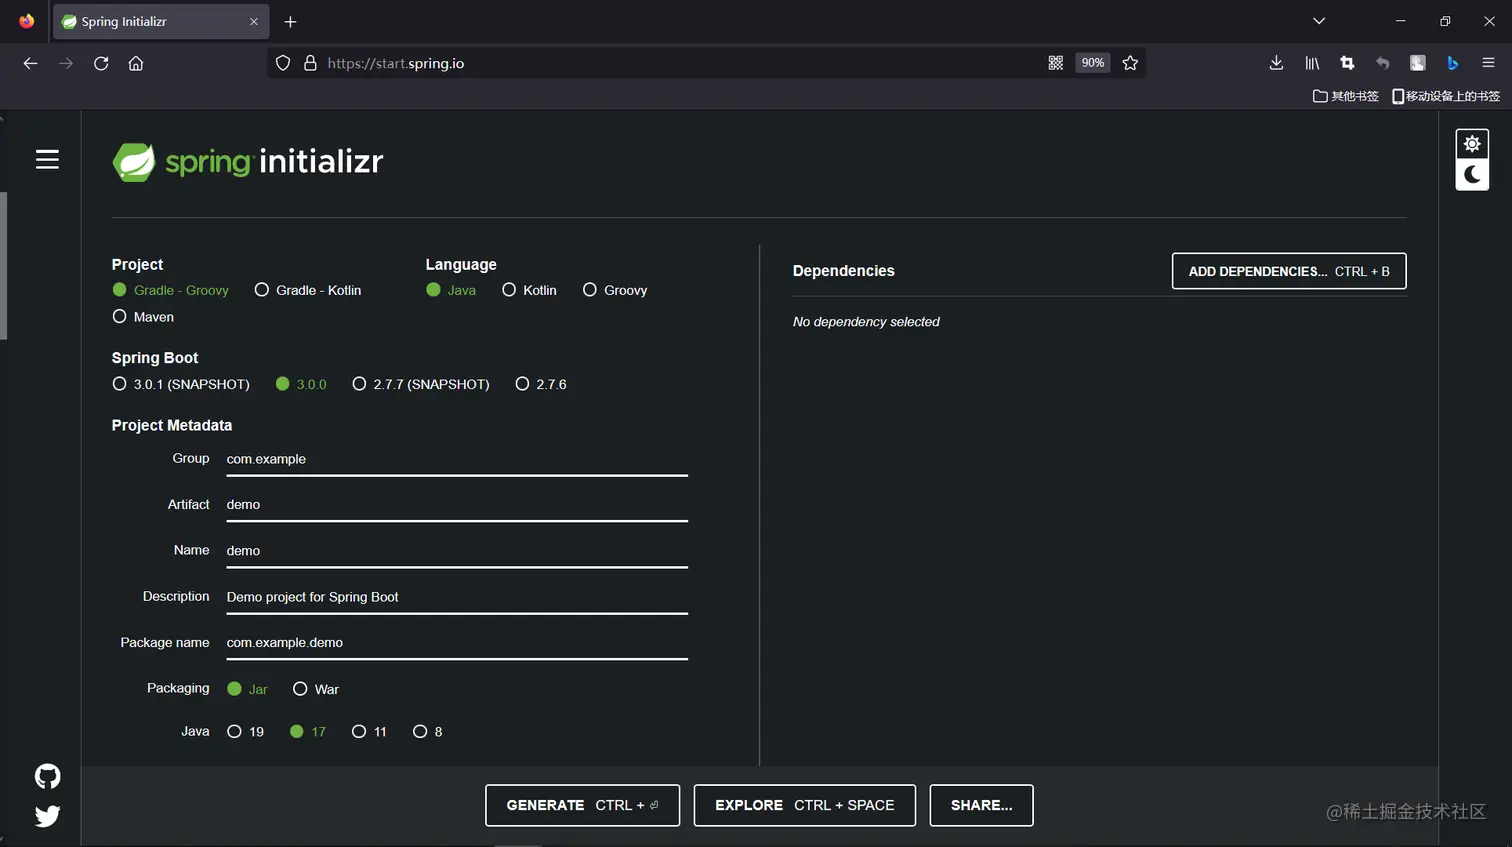The width and height of the screenshot is (1512, 847).
Task: Focus the Name input field
Action: coord(457,551)
